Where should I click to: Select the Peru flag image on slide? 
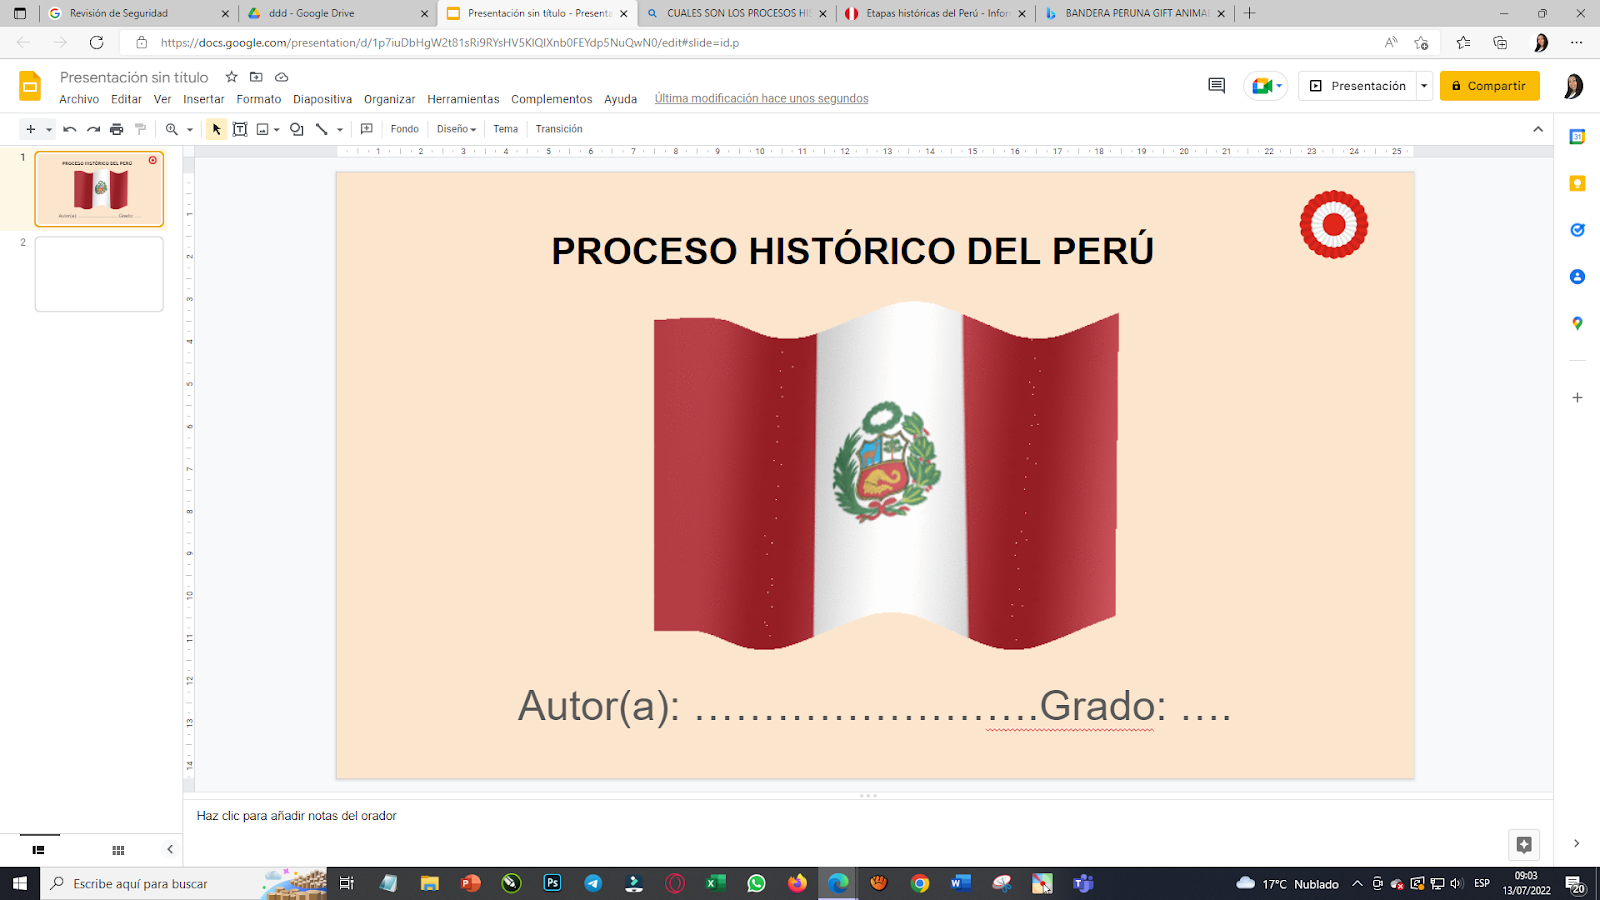pos(886,476)
